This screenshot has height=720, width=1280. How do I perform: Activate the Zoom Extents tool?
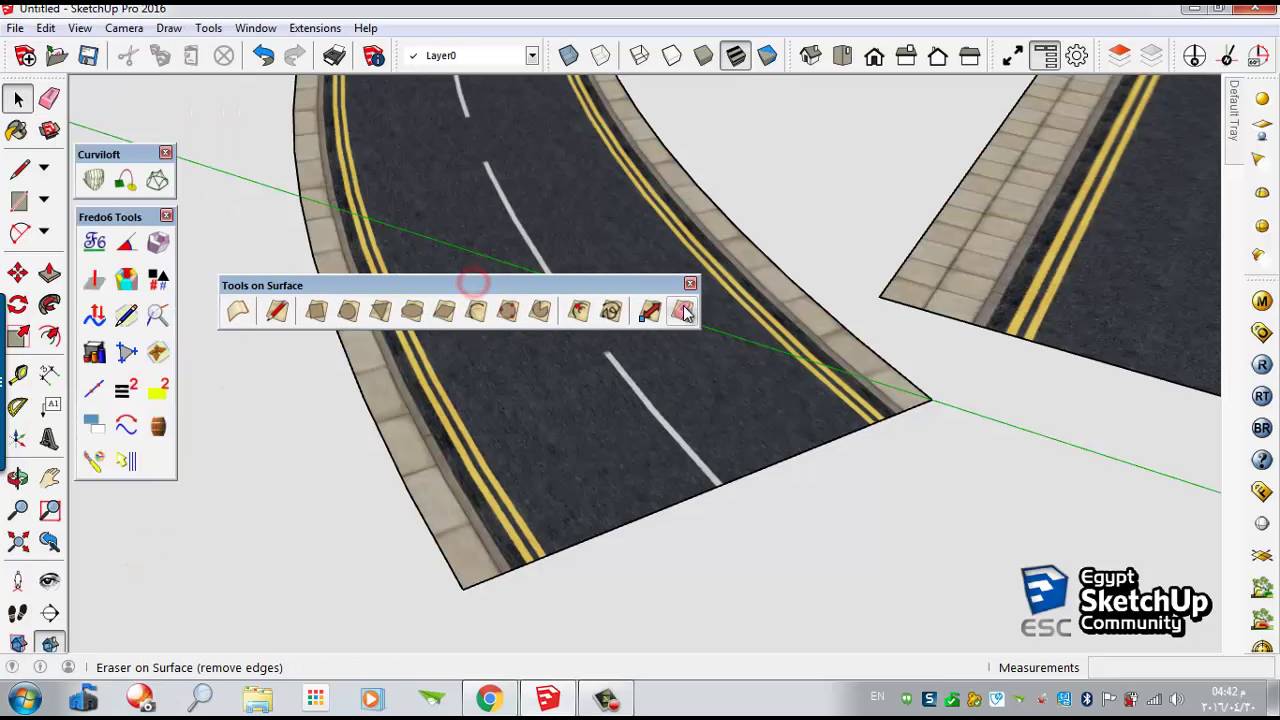tap(18, 542)
